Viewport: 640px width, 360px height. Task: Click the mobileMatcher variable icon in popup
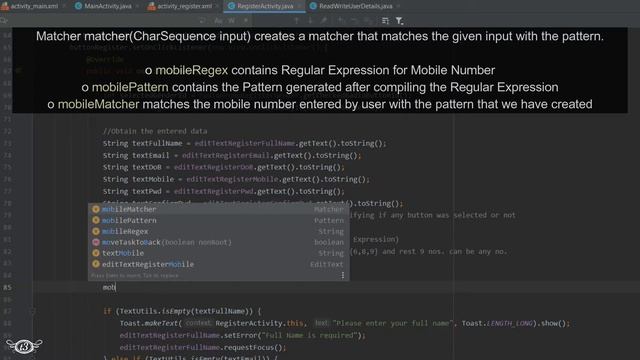click(x=96, y=209)
